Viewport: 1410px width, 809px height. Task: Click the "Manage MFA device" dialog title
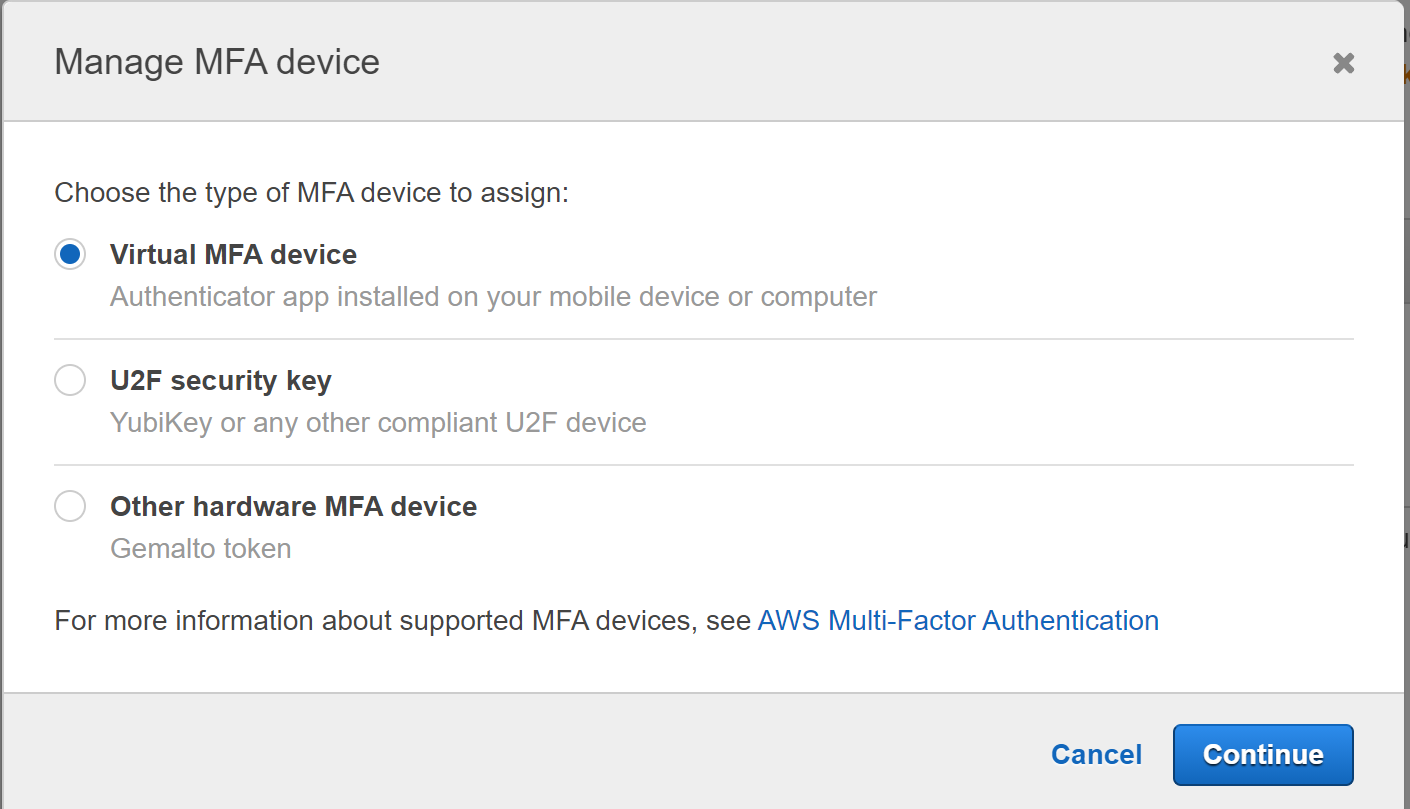217,62
